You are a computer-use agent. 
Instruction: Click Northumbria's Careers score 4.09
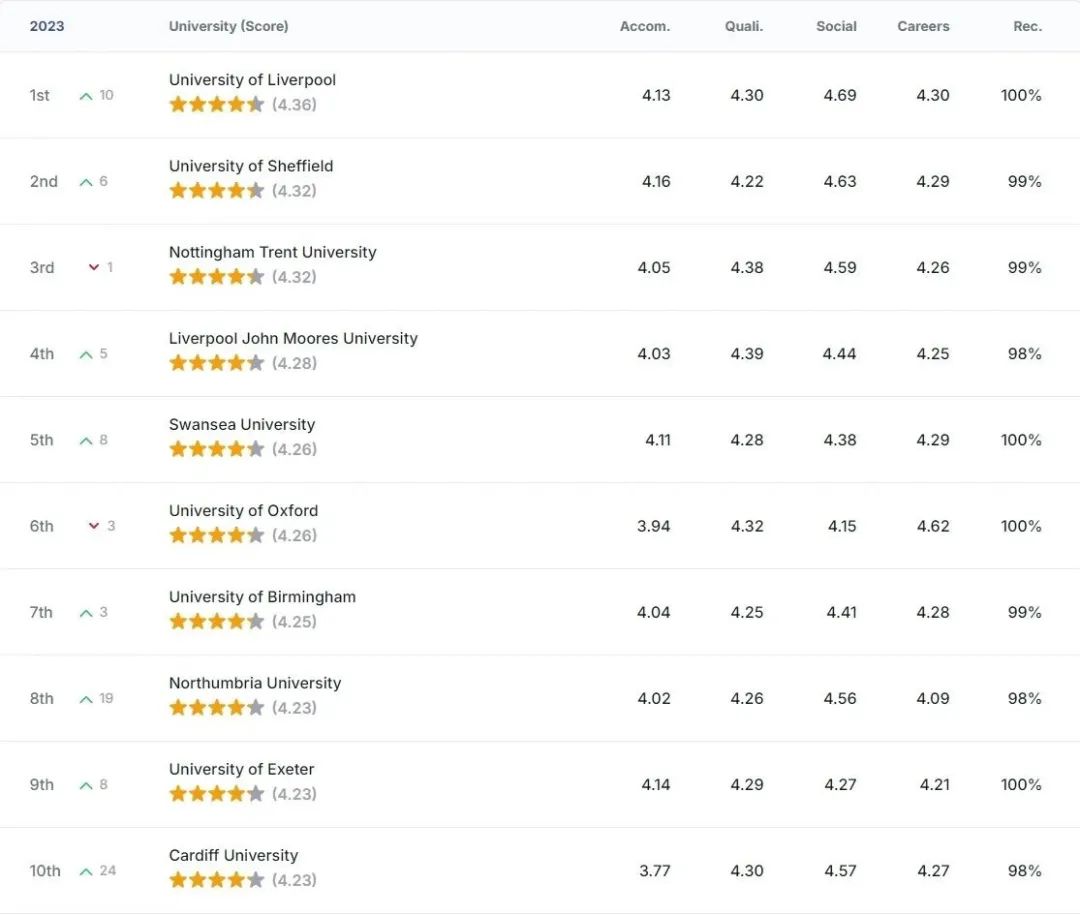(x=933, y=698)
